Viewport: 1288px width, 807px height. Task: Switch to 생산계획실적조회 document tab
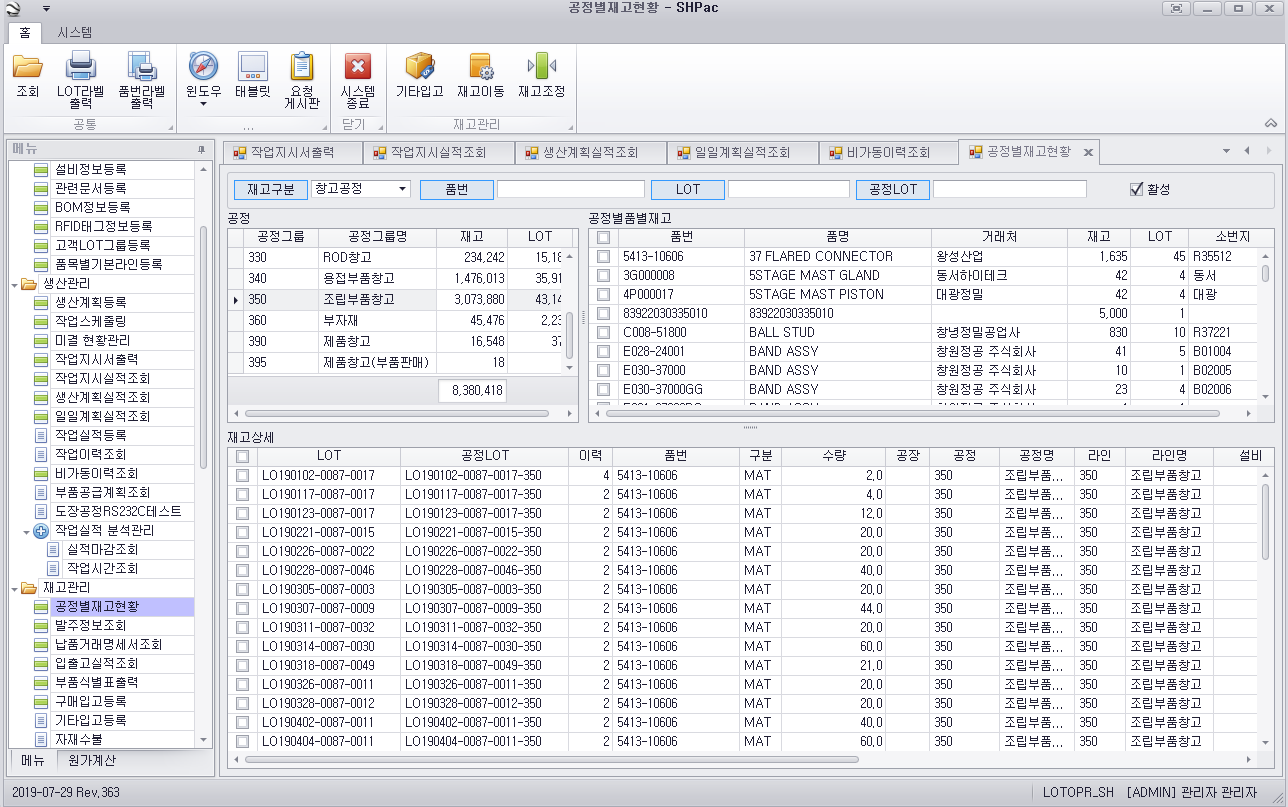[x=590, y=152]
